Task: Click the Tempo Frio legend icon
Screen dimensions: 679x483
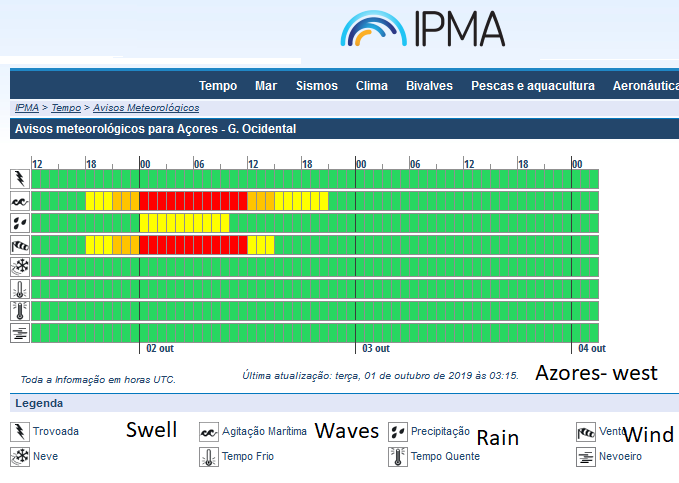Action: pyautogui.click(x=209, y=457)
